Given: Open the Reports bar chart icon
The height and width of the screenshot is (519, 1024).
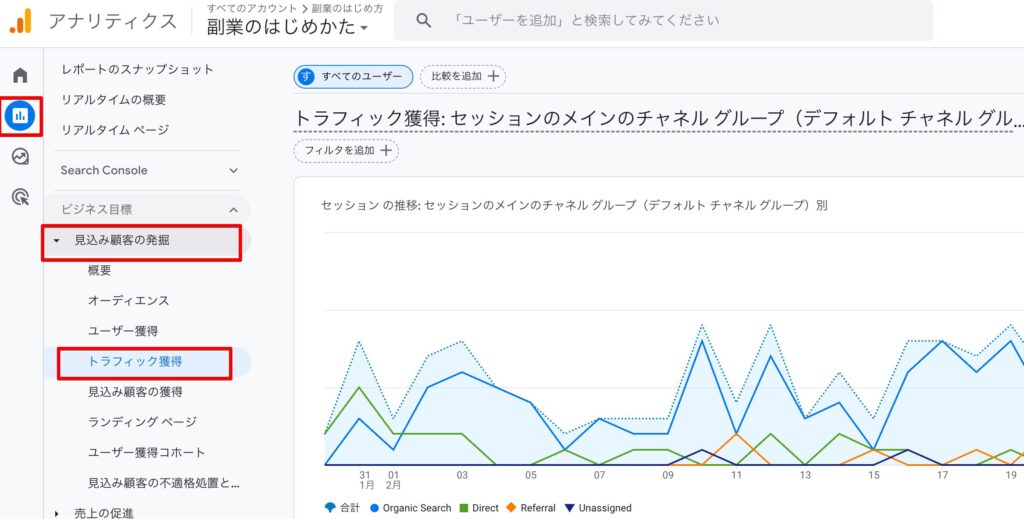Looking at the screenshot, I should click(20, 116).
